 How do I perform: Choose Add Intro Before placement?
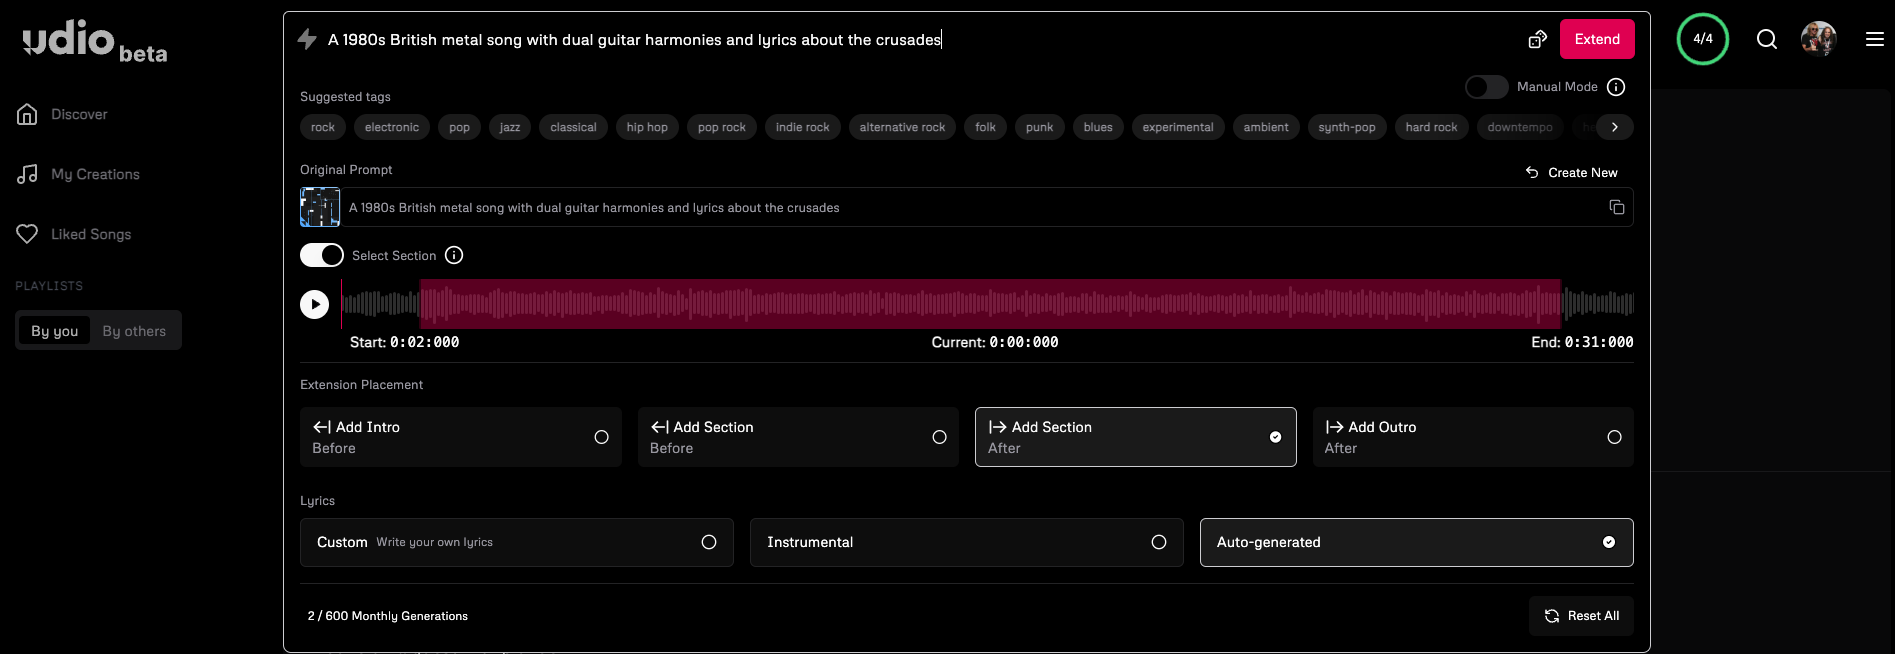460,437
